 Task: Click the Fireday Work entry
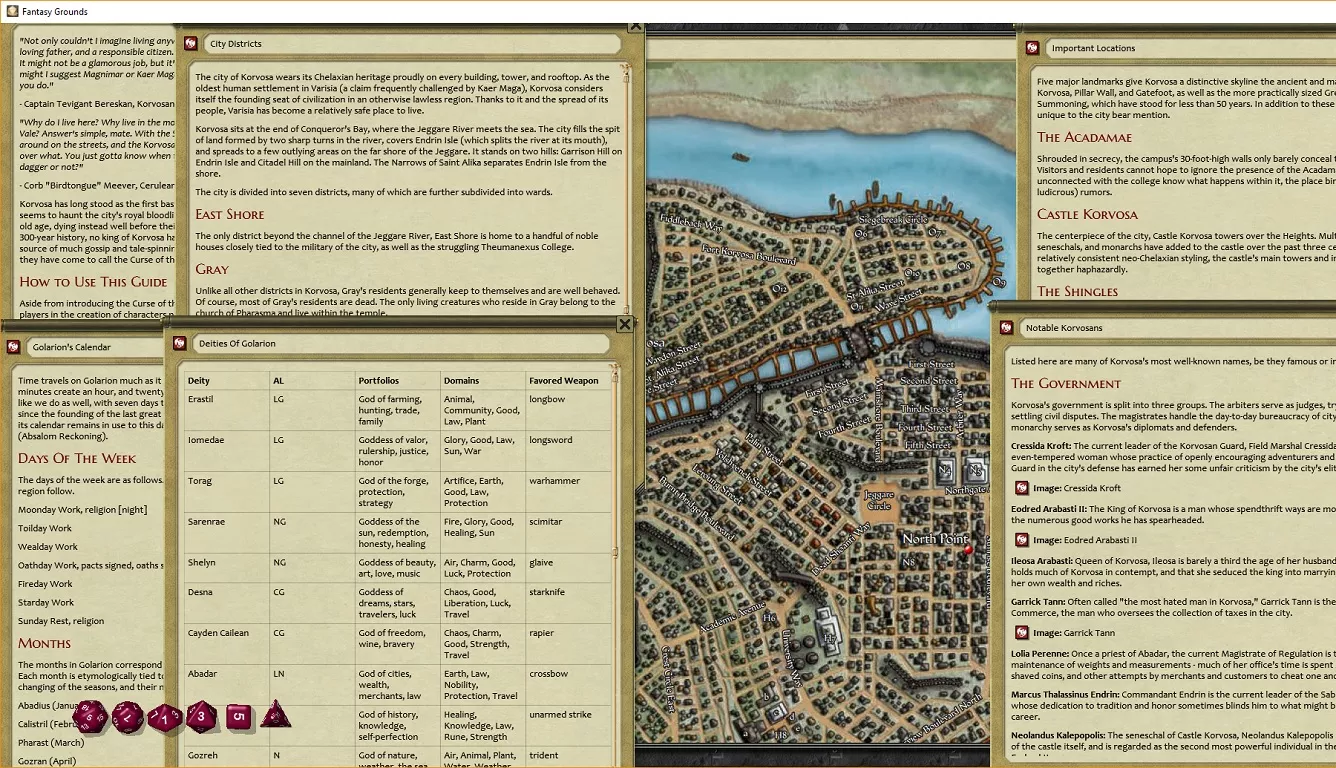point(45,584)
